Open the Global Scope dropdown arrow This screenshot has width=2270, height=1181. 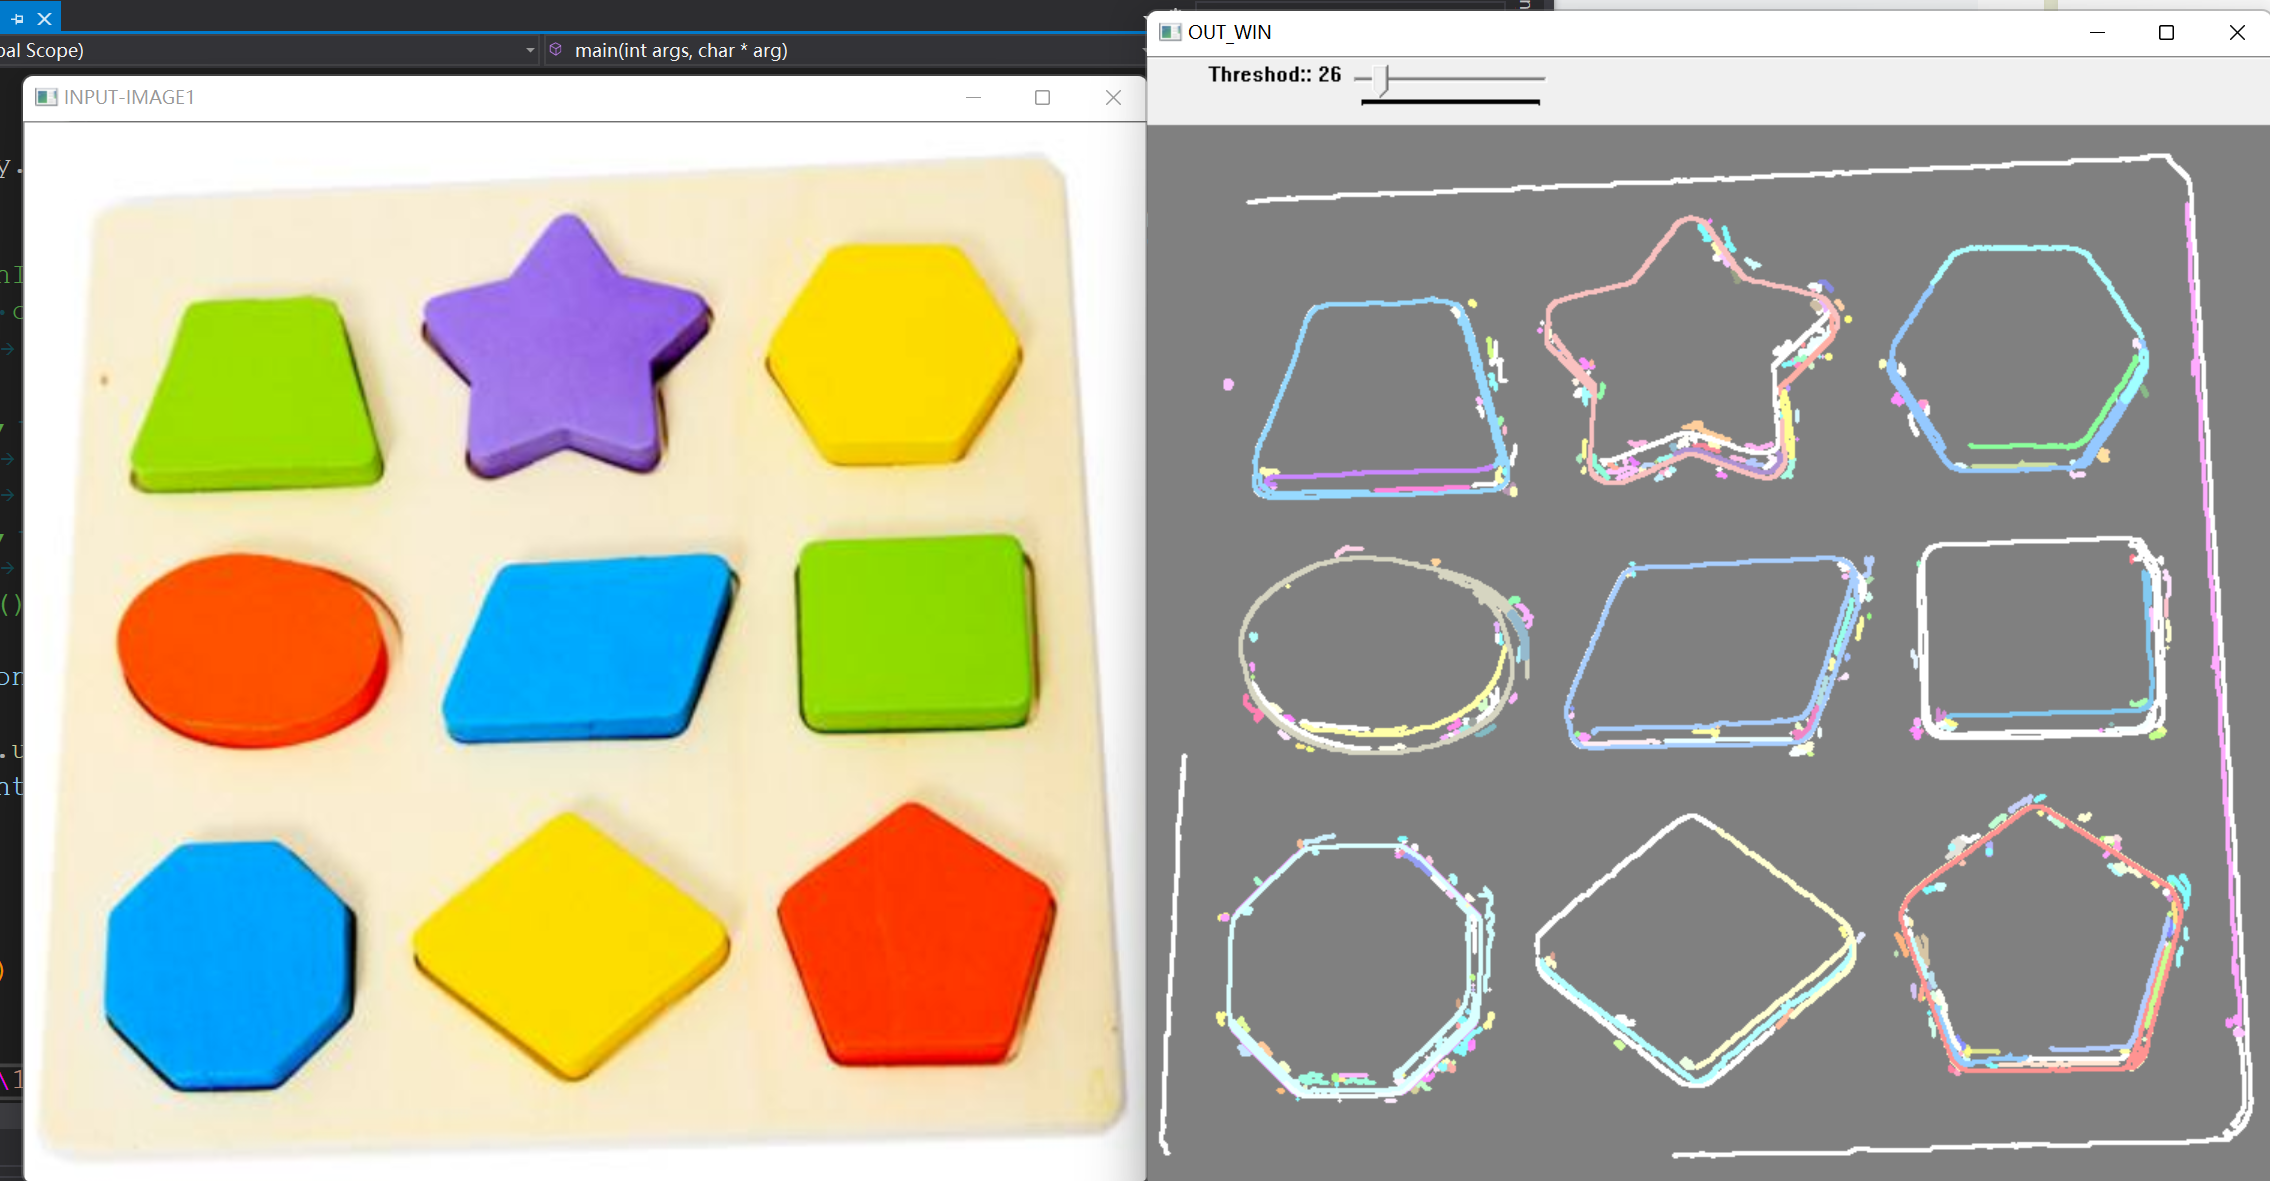(530, 50)
